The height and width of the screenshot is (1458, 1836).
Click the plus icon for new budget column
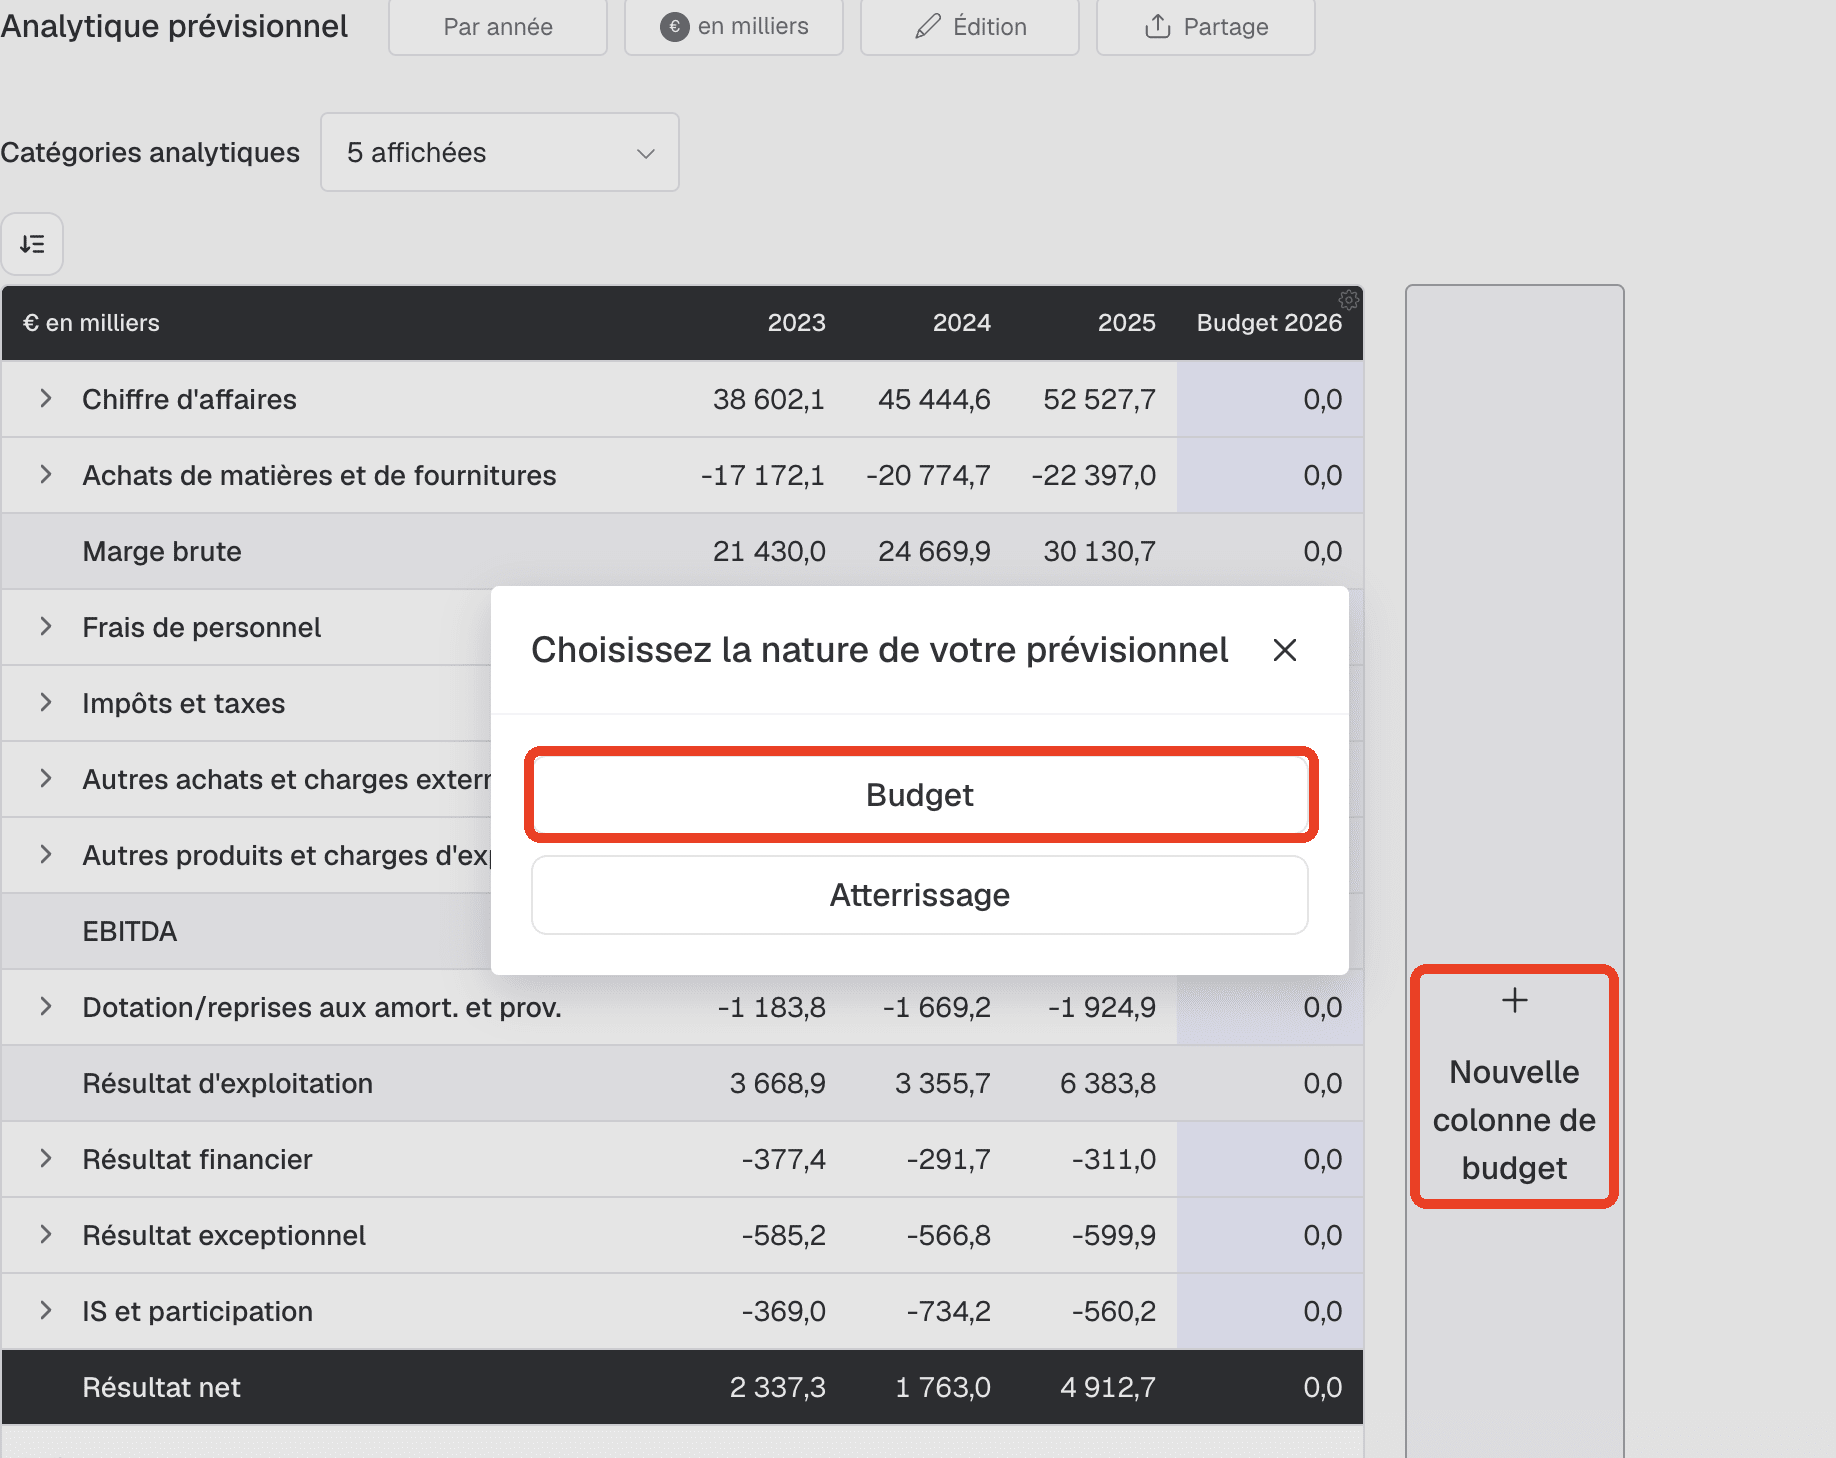pos(1515,1000)
